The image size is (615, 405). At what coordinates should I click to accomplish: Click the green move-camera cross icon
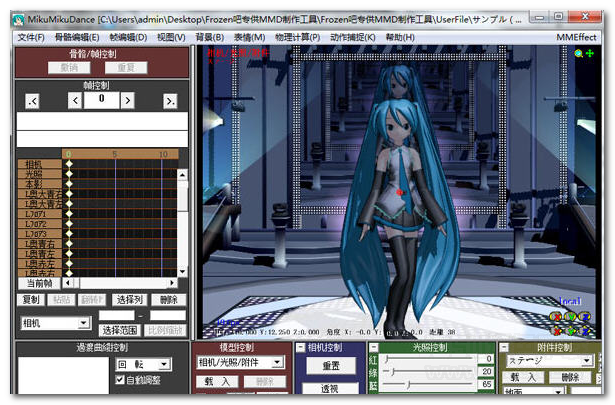tap(590, 53)
